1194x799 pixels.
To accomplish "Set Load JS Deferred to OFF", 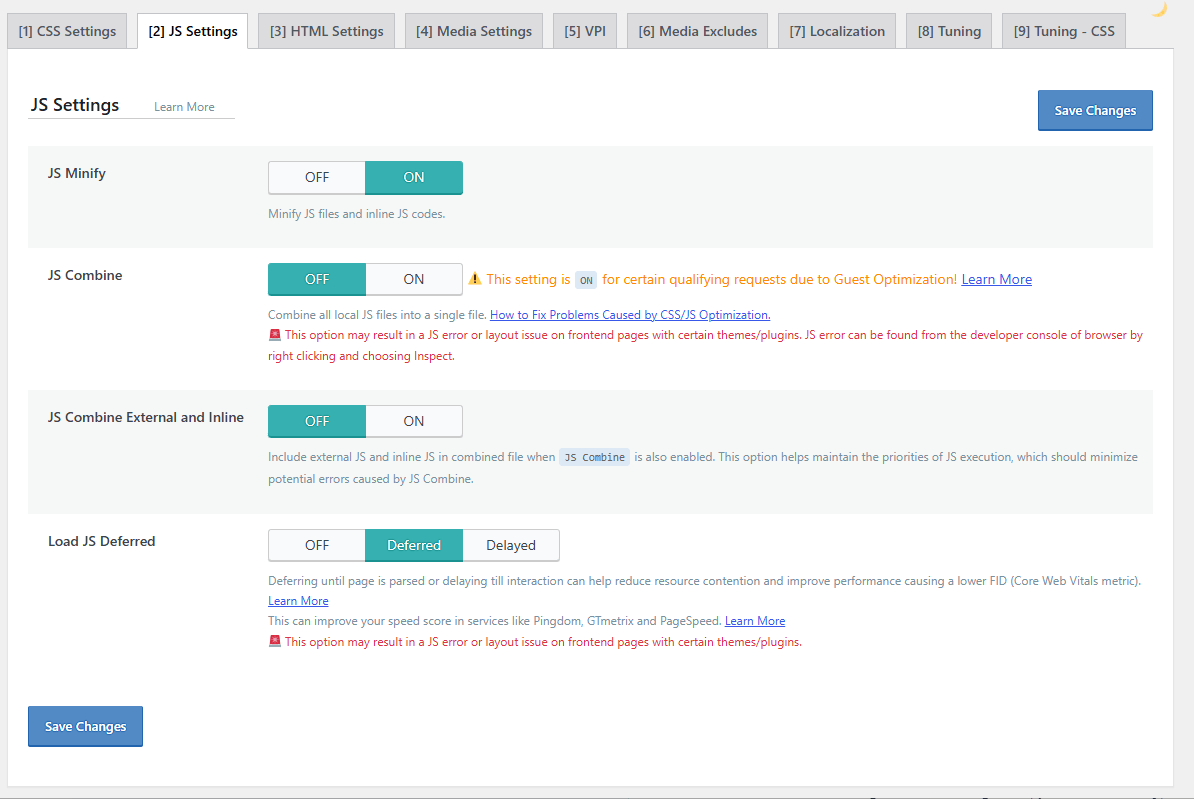I will 317,545.
